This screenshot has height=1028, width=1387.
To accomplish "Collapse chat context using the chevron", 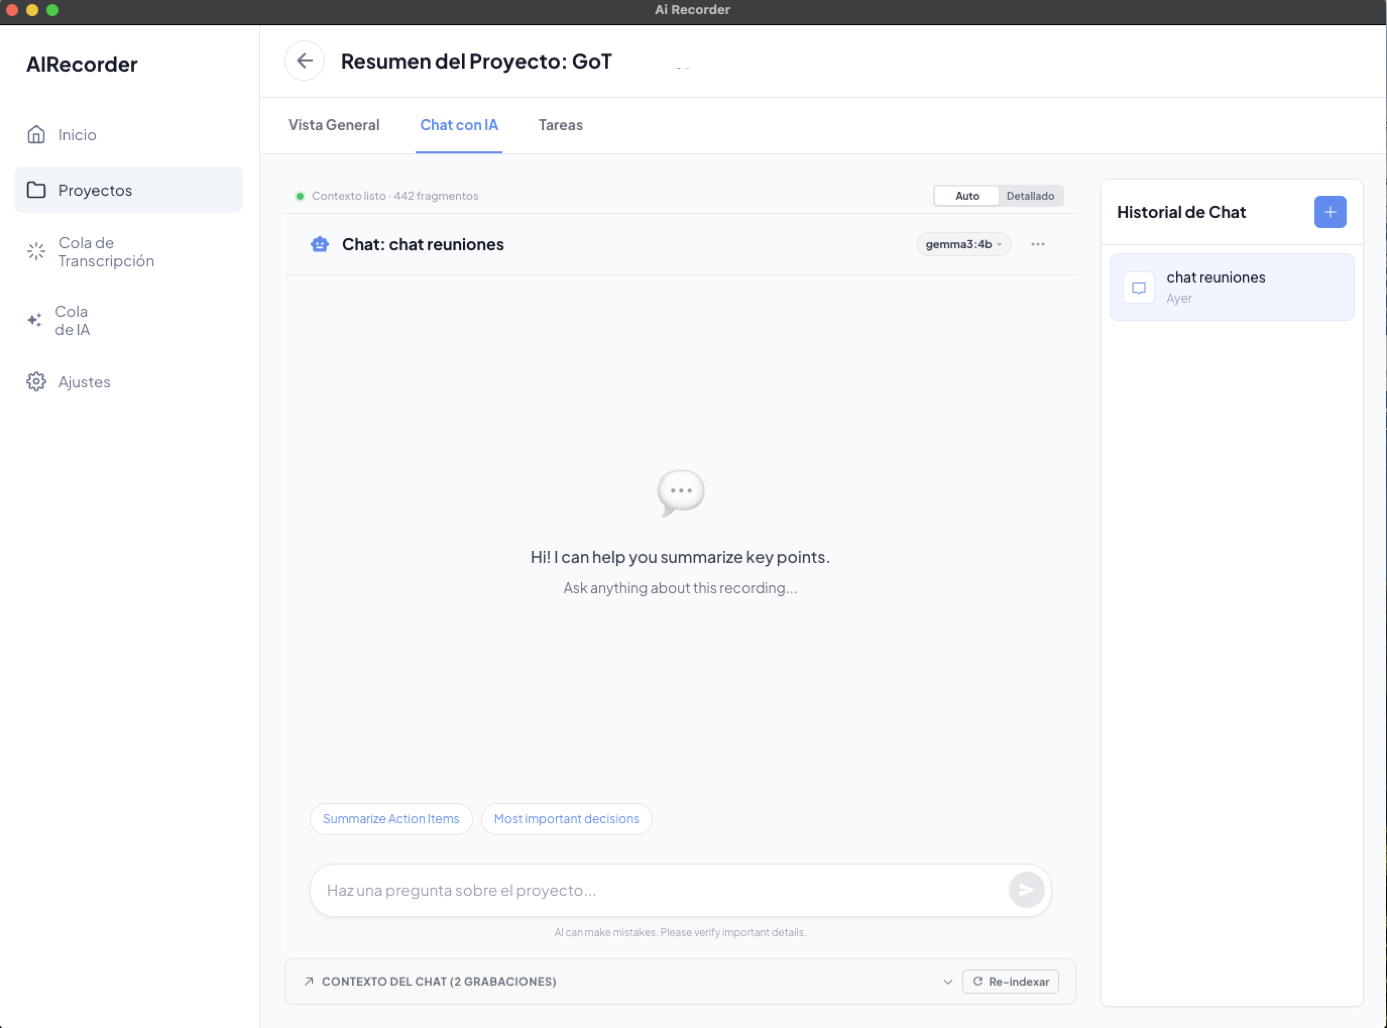I will pyautogui.click(x=947, y=981).
